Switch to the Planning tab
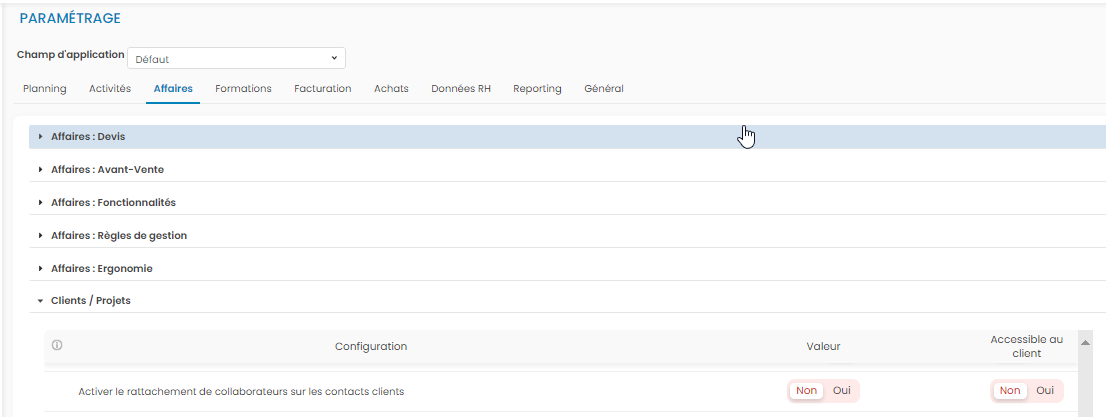Image resolution: width=1106 pixels, height=417 pixels. 44,89
